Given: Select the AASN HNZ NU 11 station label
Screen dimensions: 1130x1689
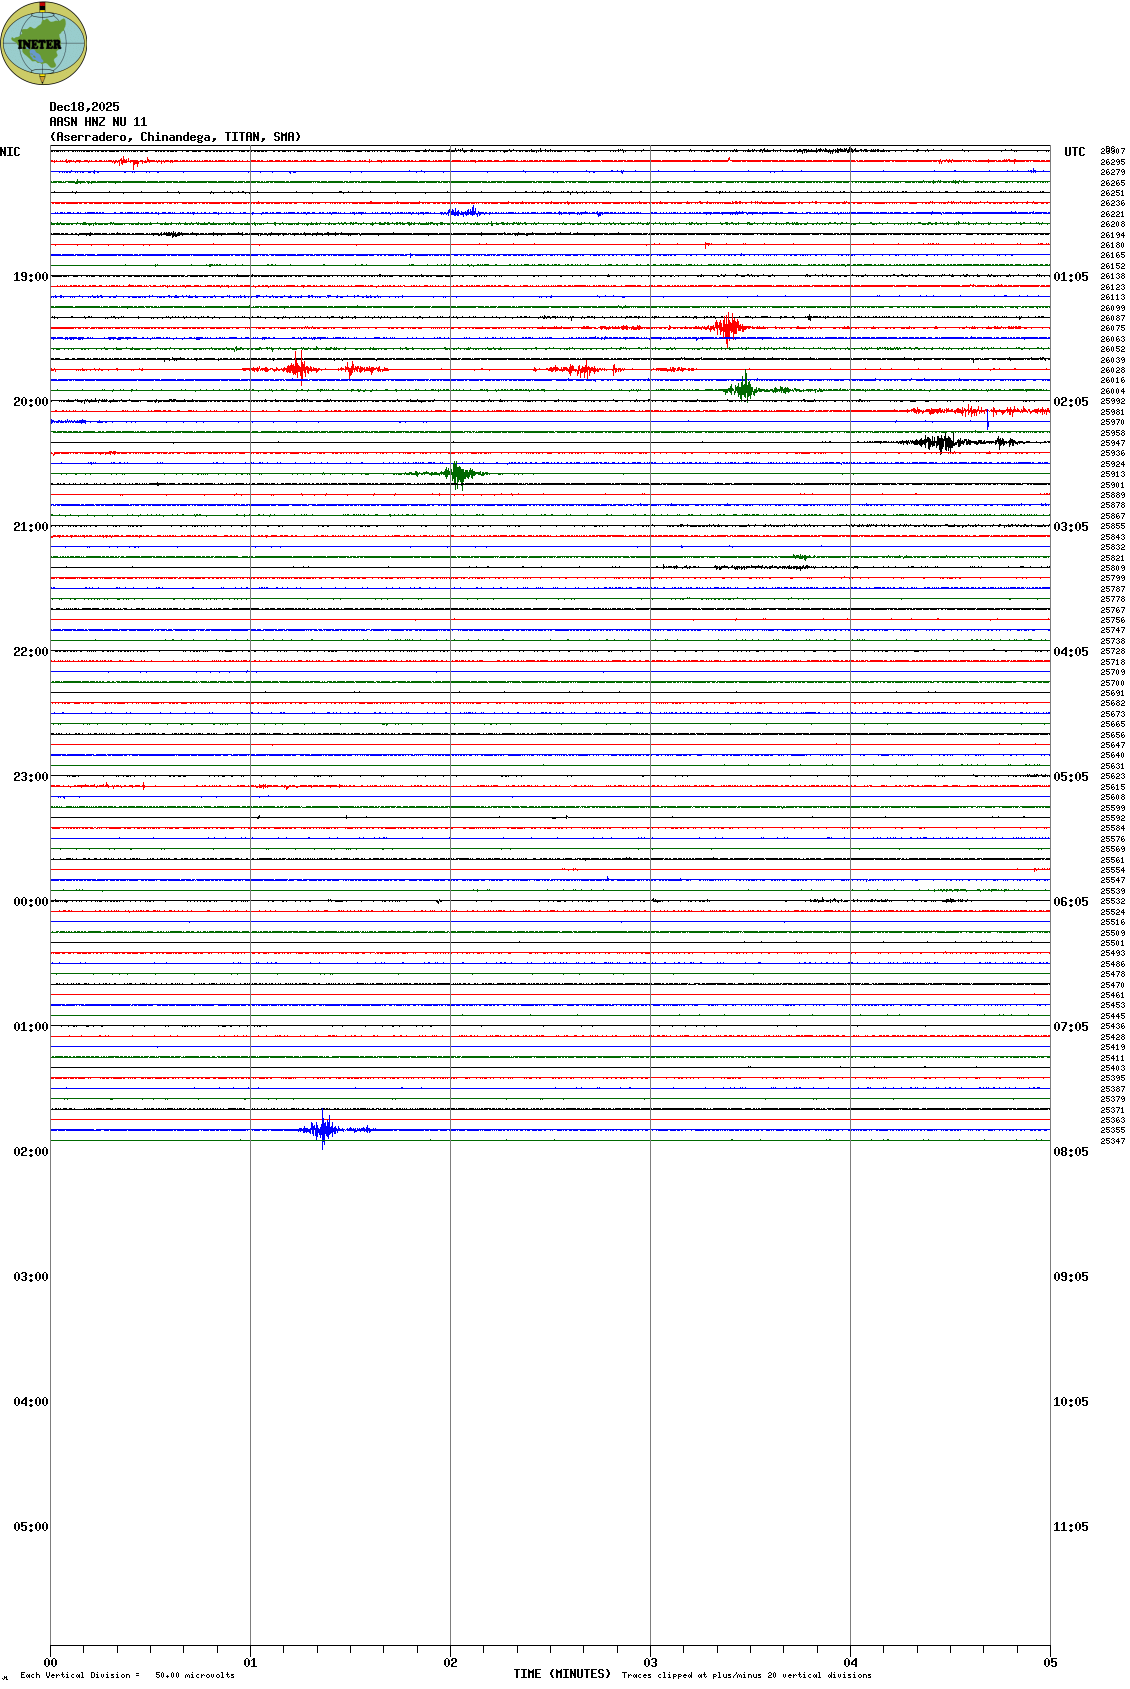Looking at the screenshot, I should click(x=98, y=122).
